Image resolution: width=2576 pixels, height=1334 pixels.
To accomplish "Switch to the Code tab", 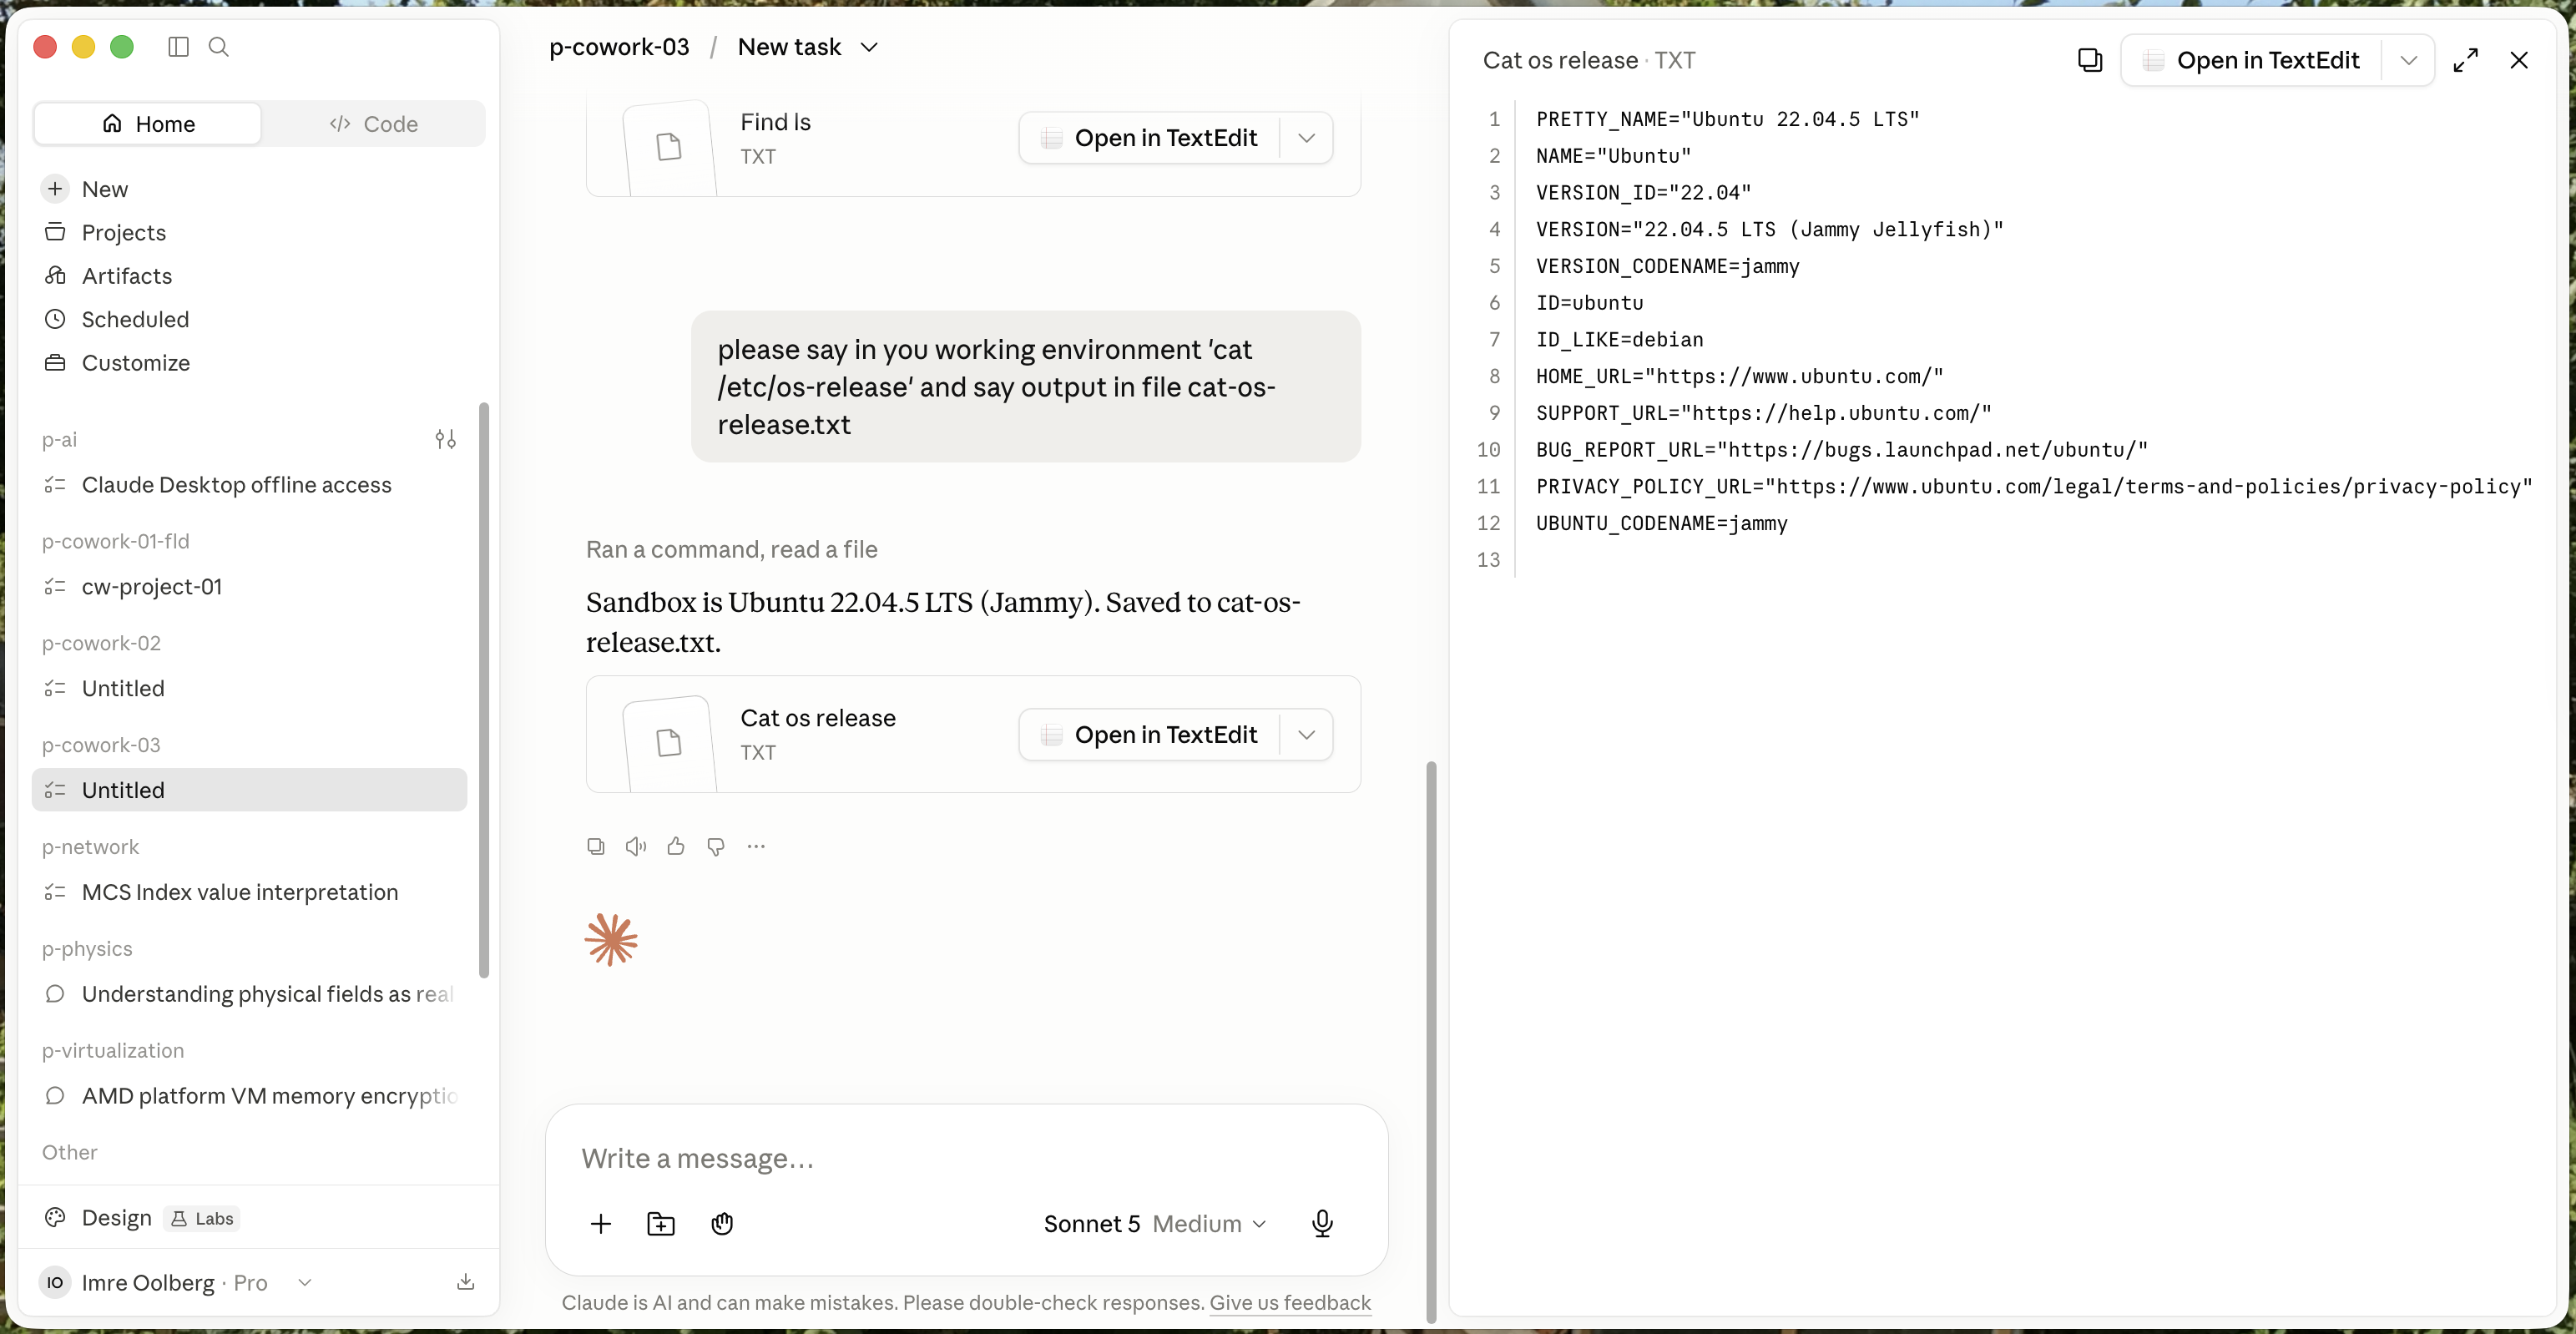I will click(373, 124).
